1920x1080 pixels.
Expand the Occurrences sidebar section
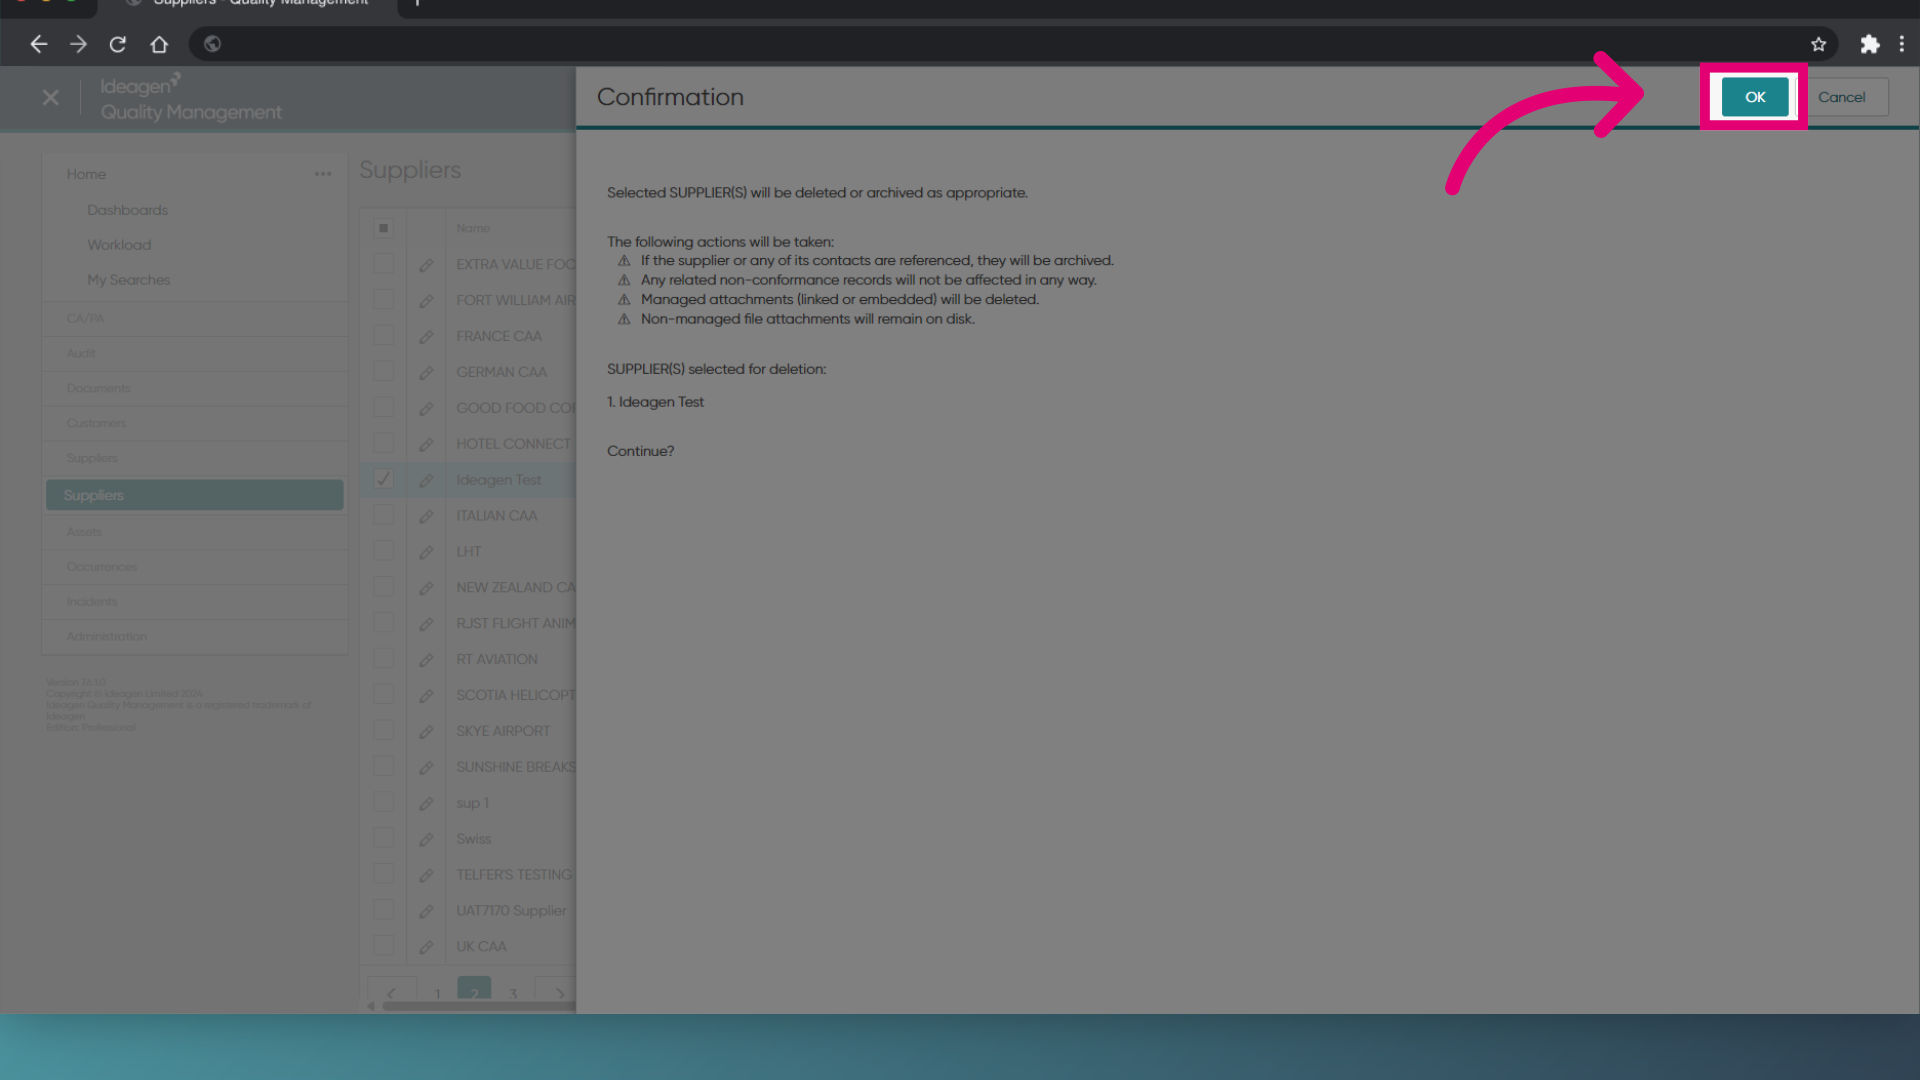click(195, 567)
